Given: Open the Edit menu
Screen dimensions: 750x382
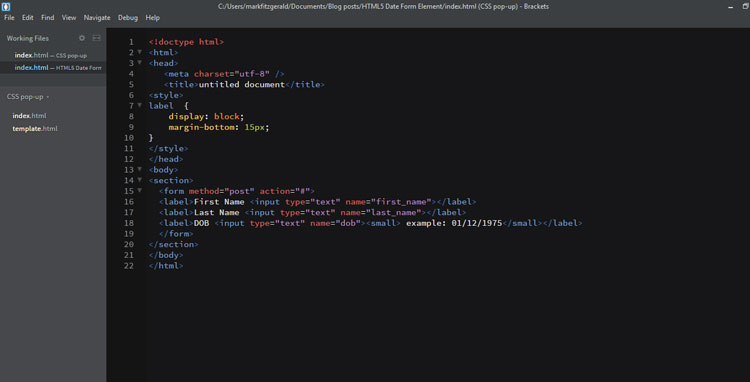Looking at the screenshot, I should pos(28,18).
